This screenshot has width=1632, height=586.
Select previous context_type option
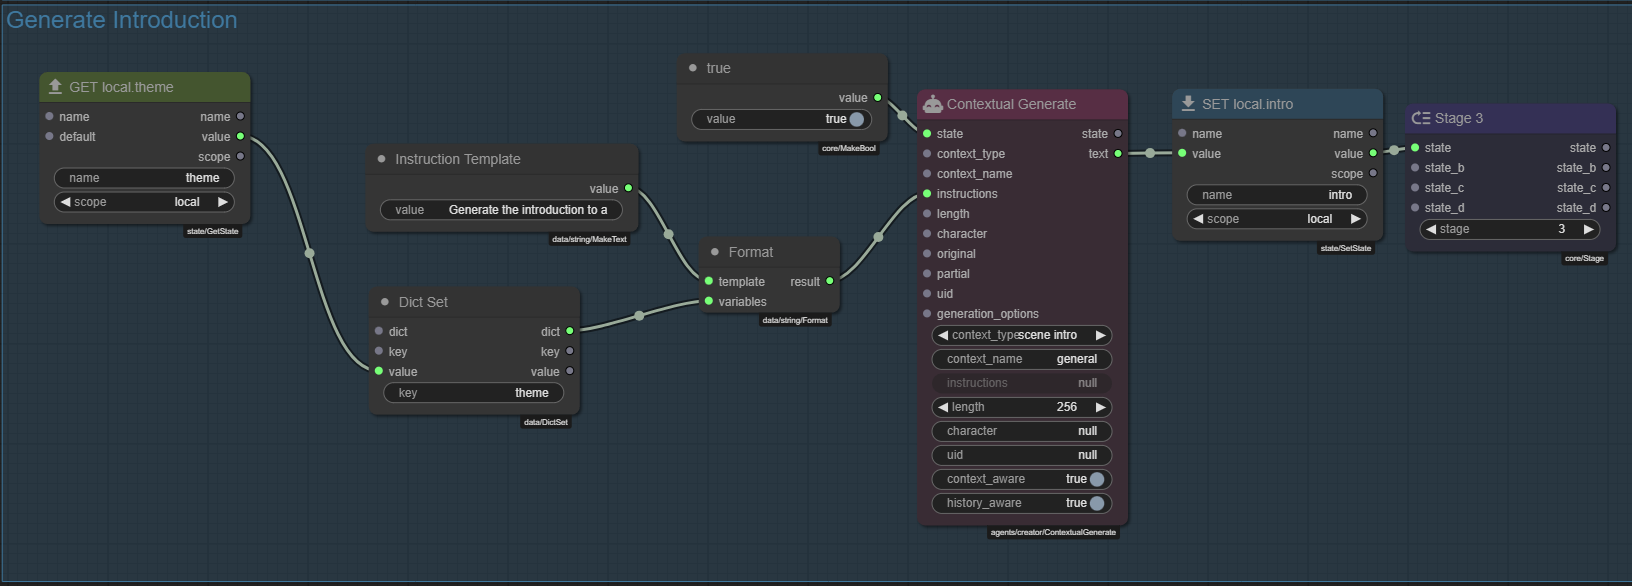tap(943, 335)
